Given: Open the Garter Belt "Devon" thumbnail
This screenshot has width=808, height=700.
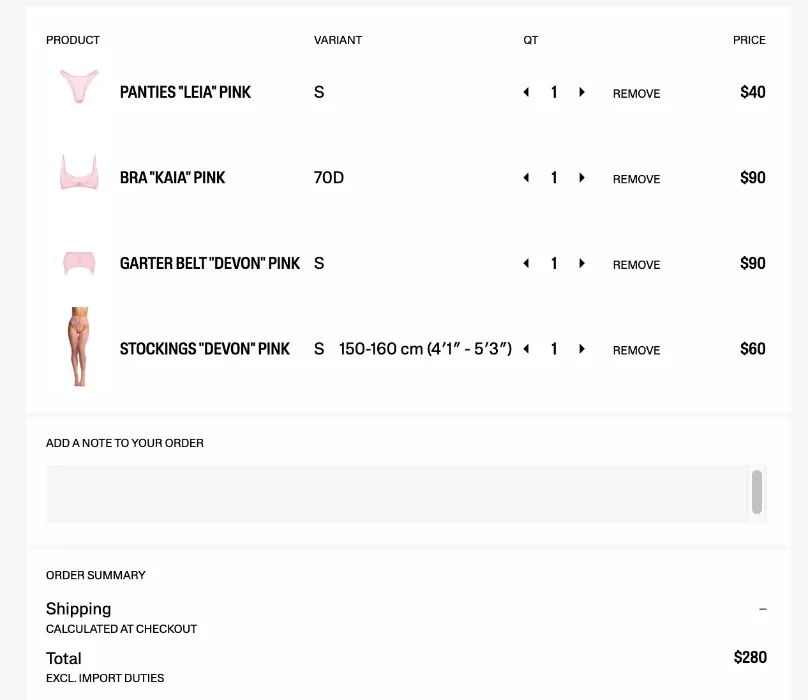Looking at the screenshot, I should [79, 262].
